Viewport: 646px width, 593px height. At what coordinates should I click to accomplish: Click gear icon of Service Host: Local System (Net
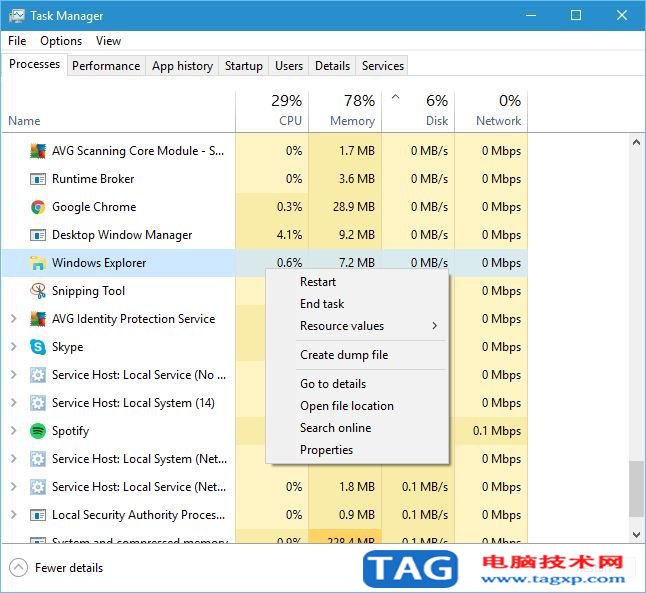tap(38, 459)
